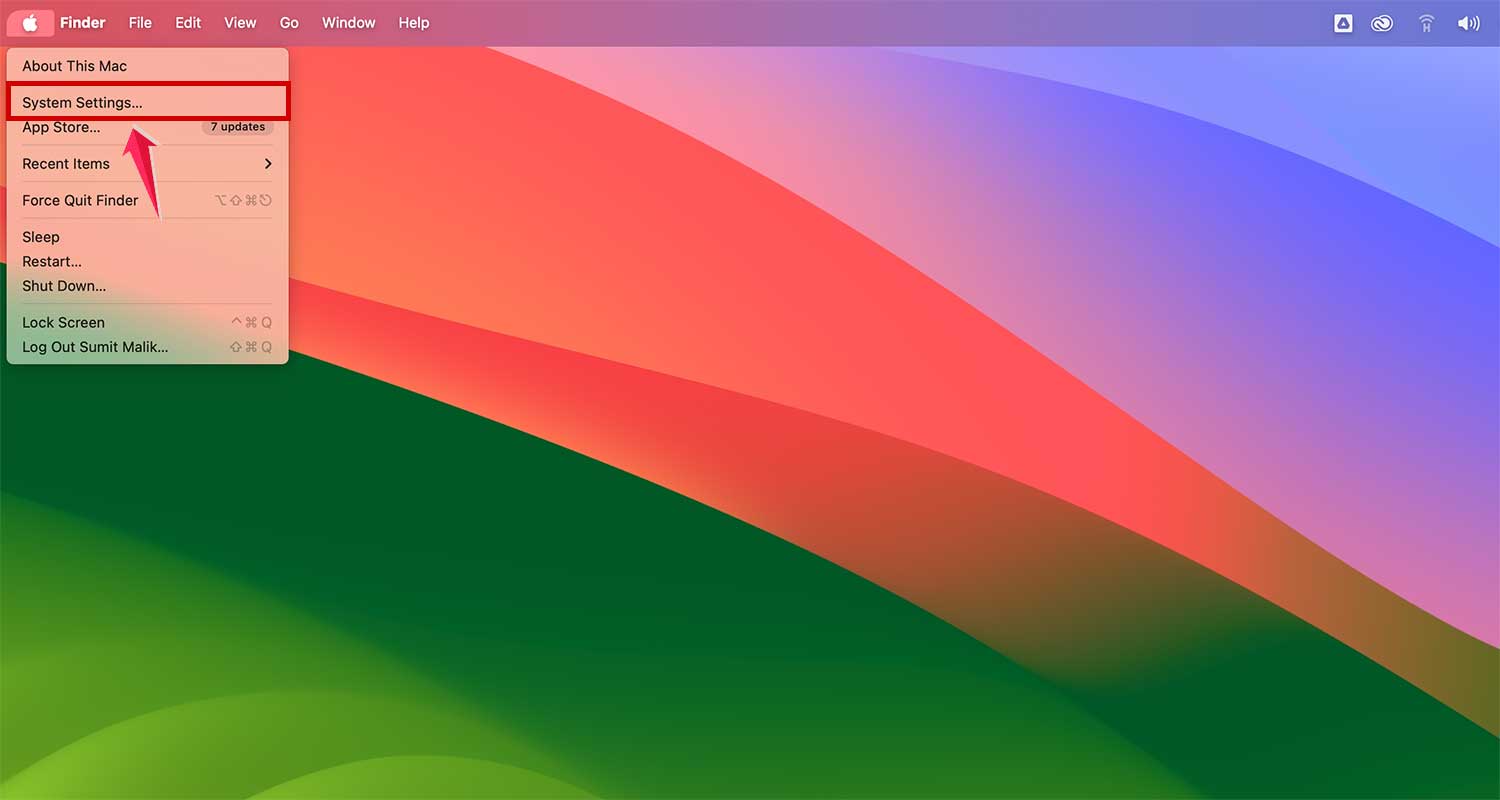
Task: Click the 7 updates badge
Action: (x=237, y=127)
